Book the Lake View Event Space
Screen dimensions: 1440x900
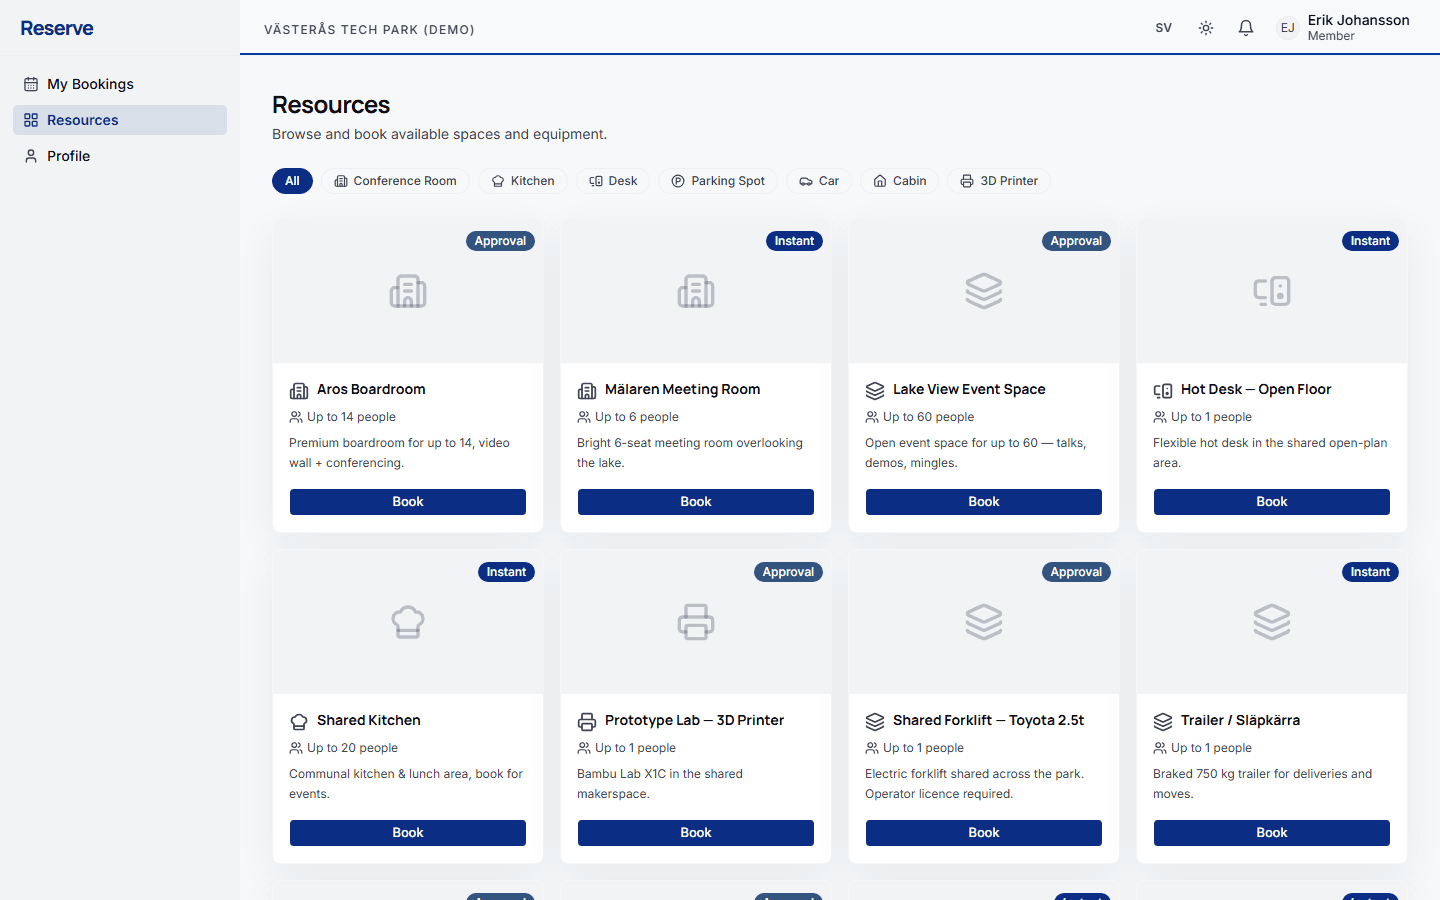click(984, 502)
